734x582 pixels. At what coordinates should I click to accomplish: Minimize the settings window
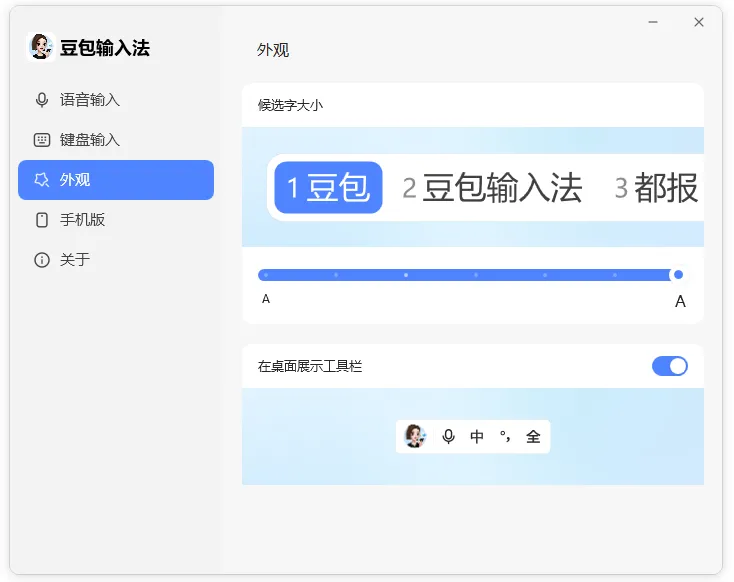point(653,22)
